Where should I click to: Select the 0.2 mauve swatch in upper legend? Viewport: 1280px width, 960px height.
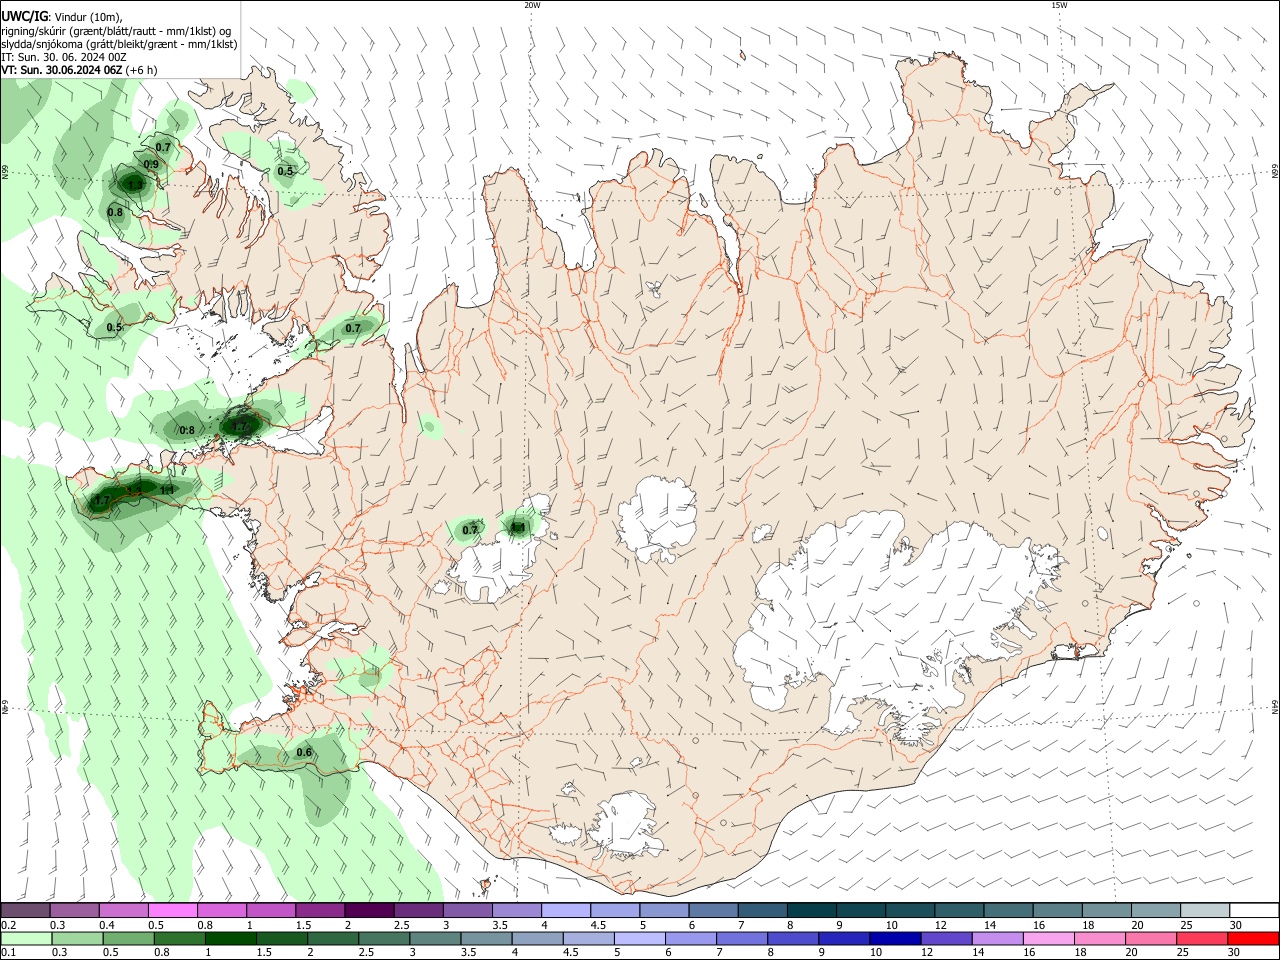click(x=25, y=910)
